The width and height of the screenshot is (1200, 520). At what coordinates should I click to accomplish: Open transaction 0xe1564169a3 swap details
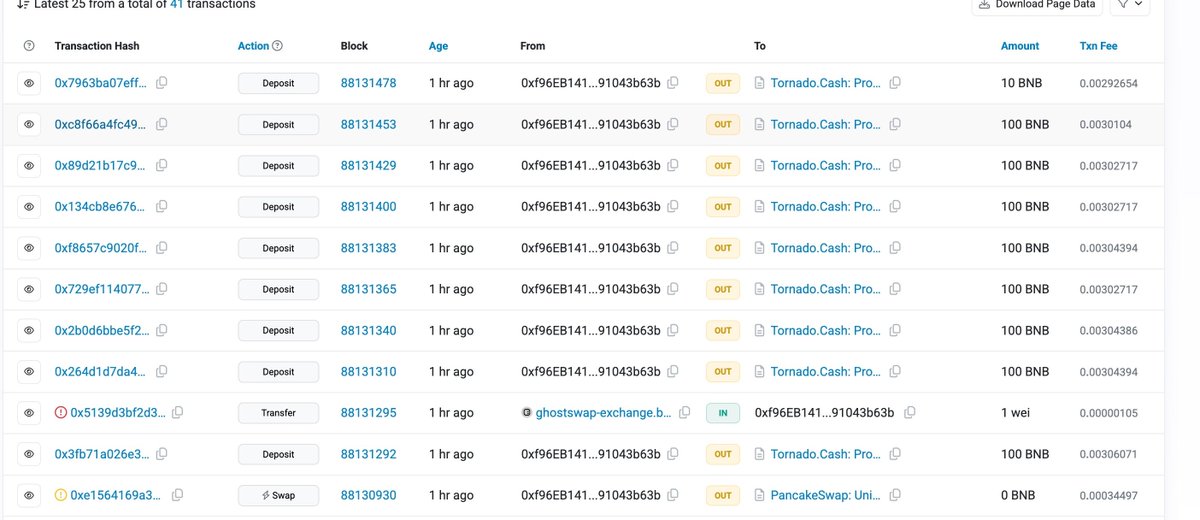(x=117, y=495)
